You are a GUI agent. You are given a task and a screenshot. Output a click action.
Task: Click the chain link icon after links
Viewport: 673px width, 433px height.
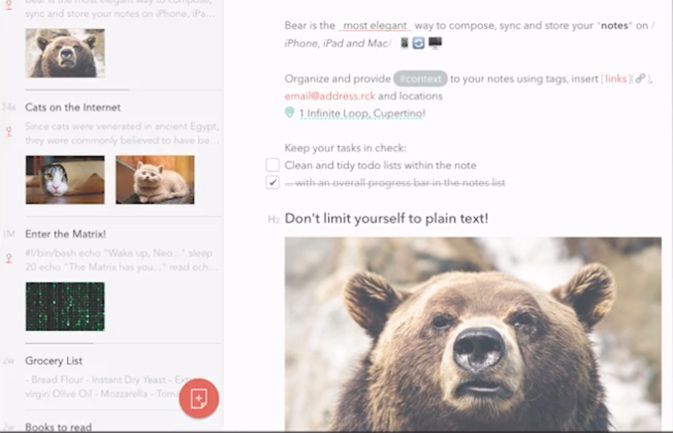click(x=640, y=79)
